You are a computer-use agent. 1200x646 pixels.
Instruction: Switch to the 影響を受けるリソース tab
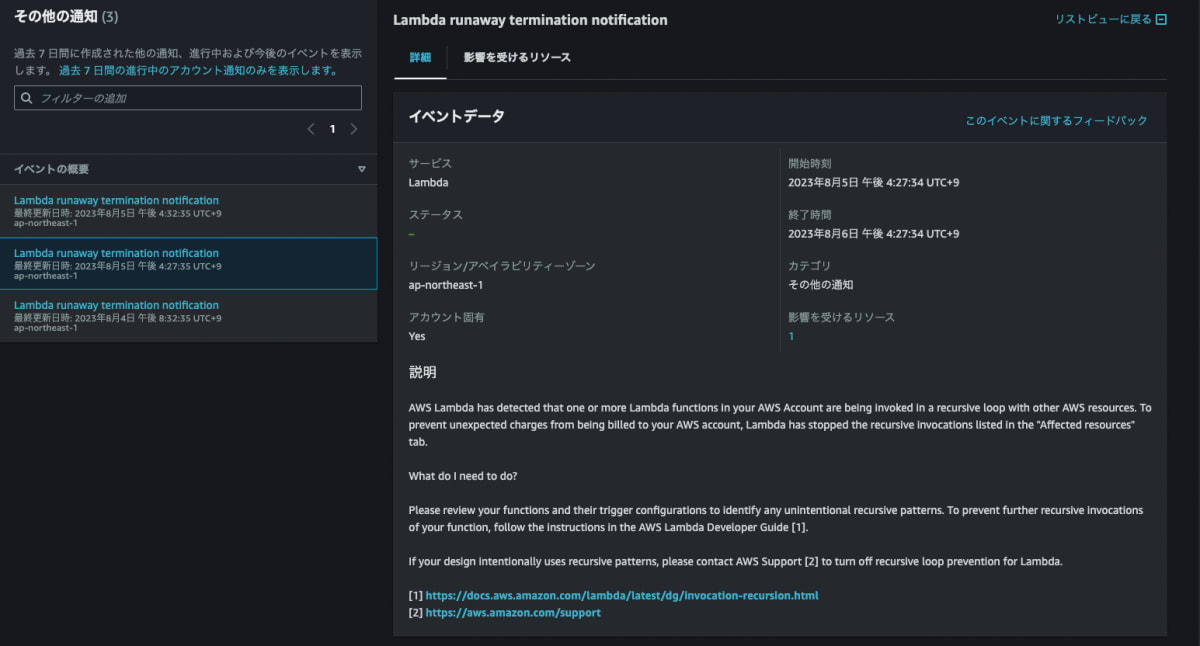point(517,58)
